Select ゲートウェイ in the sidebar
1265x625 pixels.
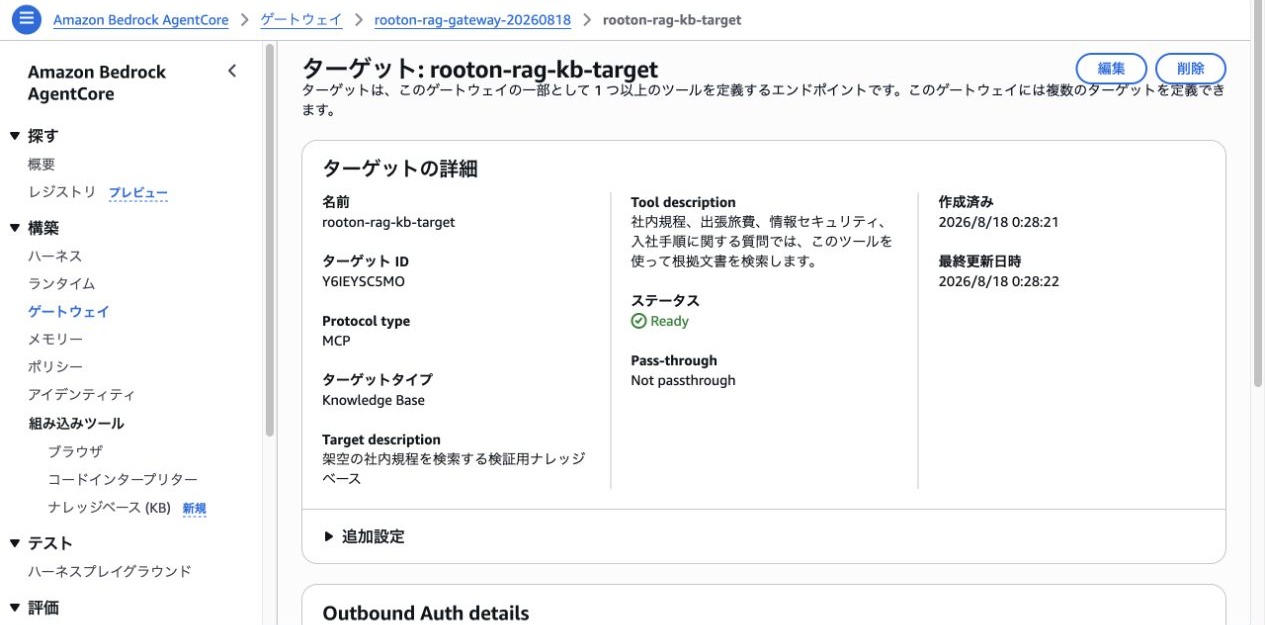tap(69, 312)
